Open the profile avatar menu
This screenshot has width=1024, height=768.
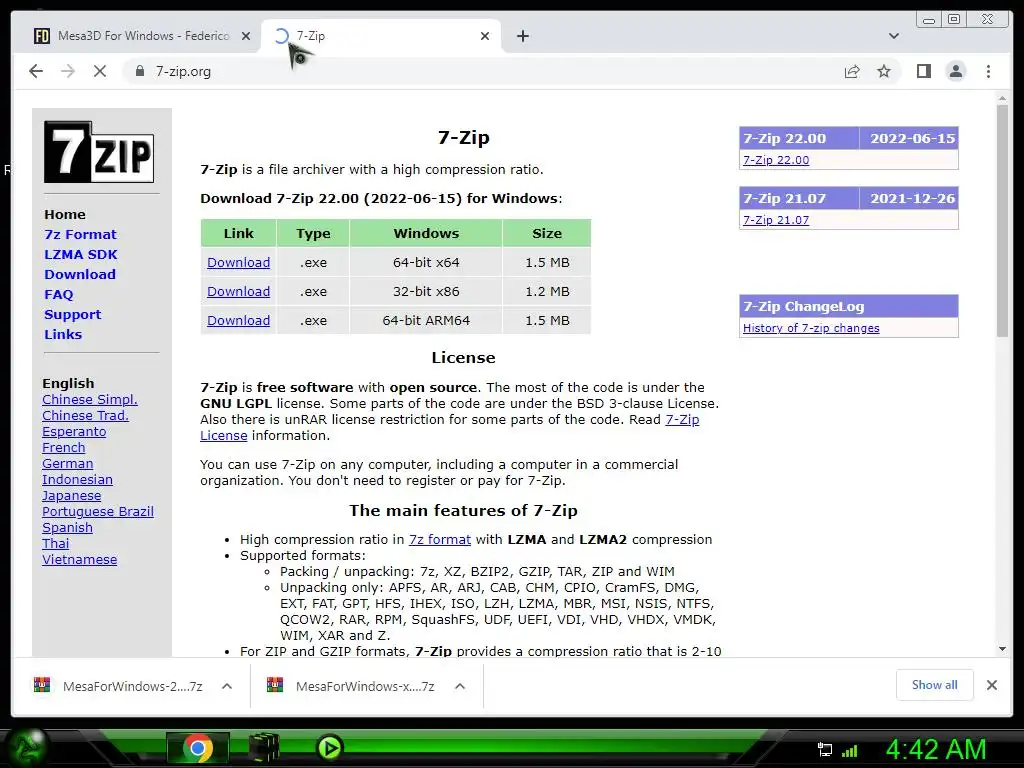click(x=955, y=71)
